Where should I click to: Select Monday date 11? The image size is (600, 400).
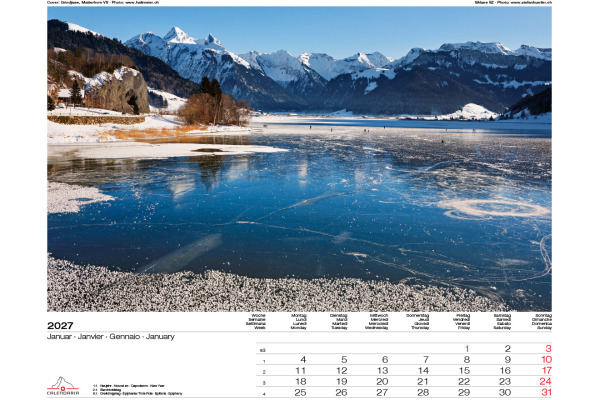pyautogui.click(x=301, y=371)
